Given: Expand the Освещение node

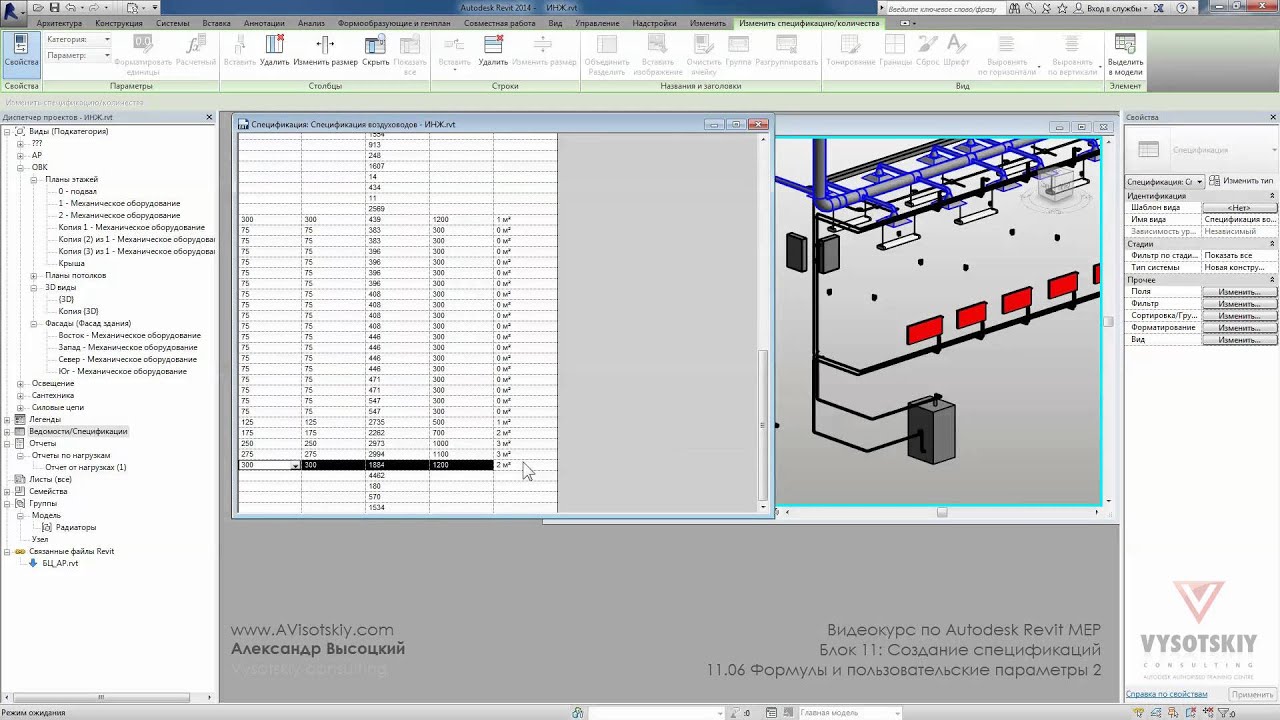Looking at the screenshot, I should pos(21,384).
